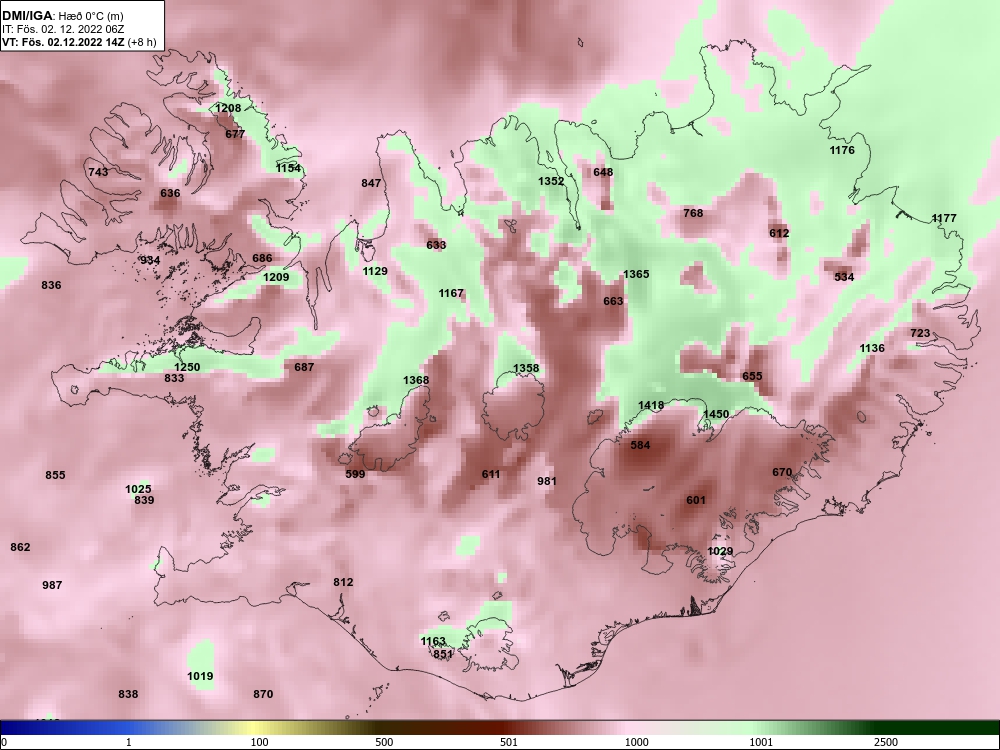This screenshot has height=750, width=1000.
Task: Select the 1177 coastal value
Action: tap(944, 218)
